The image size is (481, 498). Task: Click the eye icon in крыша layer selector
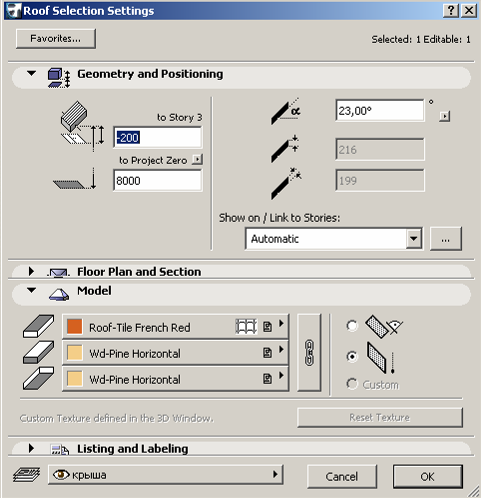click(61, 474)
